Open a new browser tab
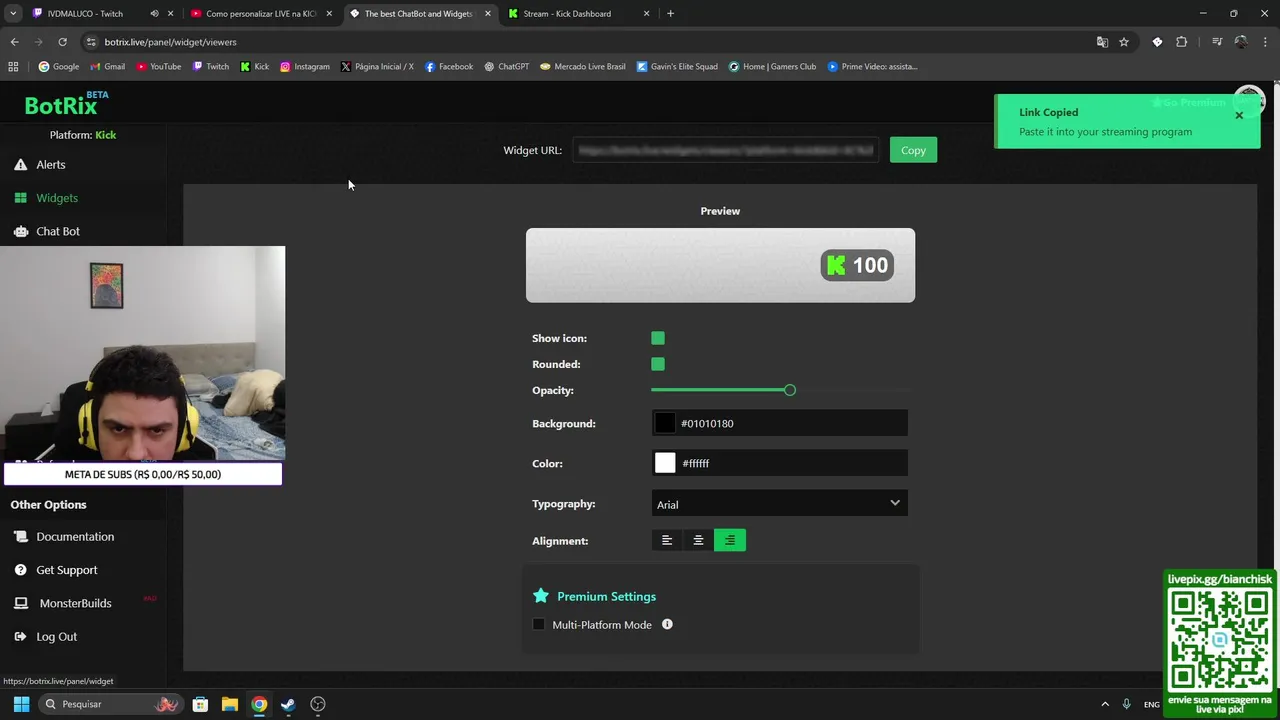Screen dimensions: 1280x720 tap(670, 14)
